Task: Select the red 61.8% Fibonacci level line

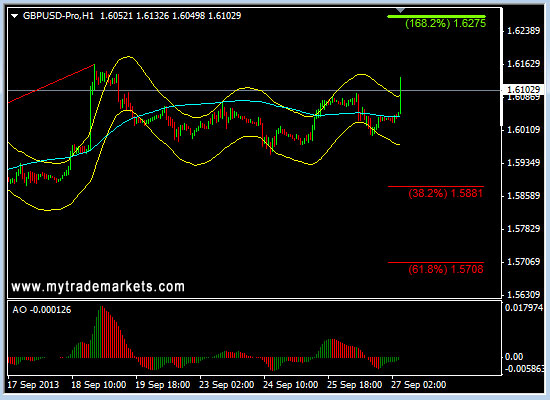Action: pyautogui.click(x=436, y=262)
